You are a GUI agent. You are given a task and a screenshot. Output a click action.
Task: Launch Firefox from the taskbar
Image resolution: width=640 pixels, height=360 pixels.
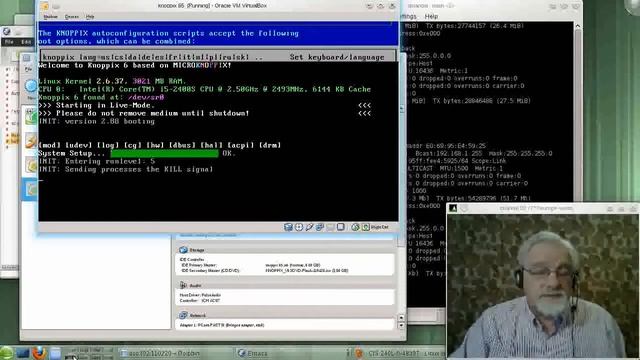pos(39,353)
